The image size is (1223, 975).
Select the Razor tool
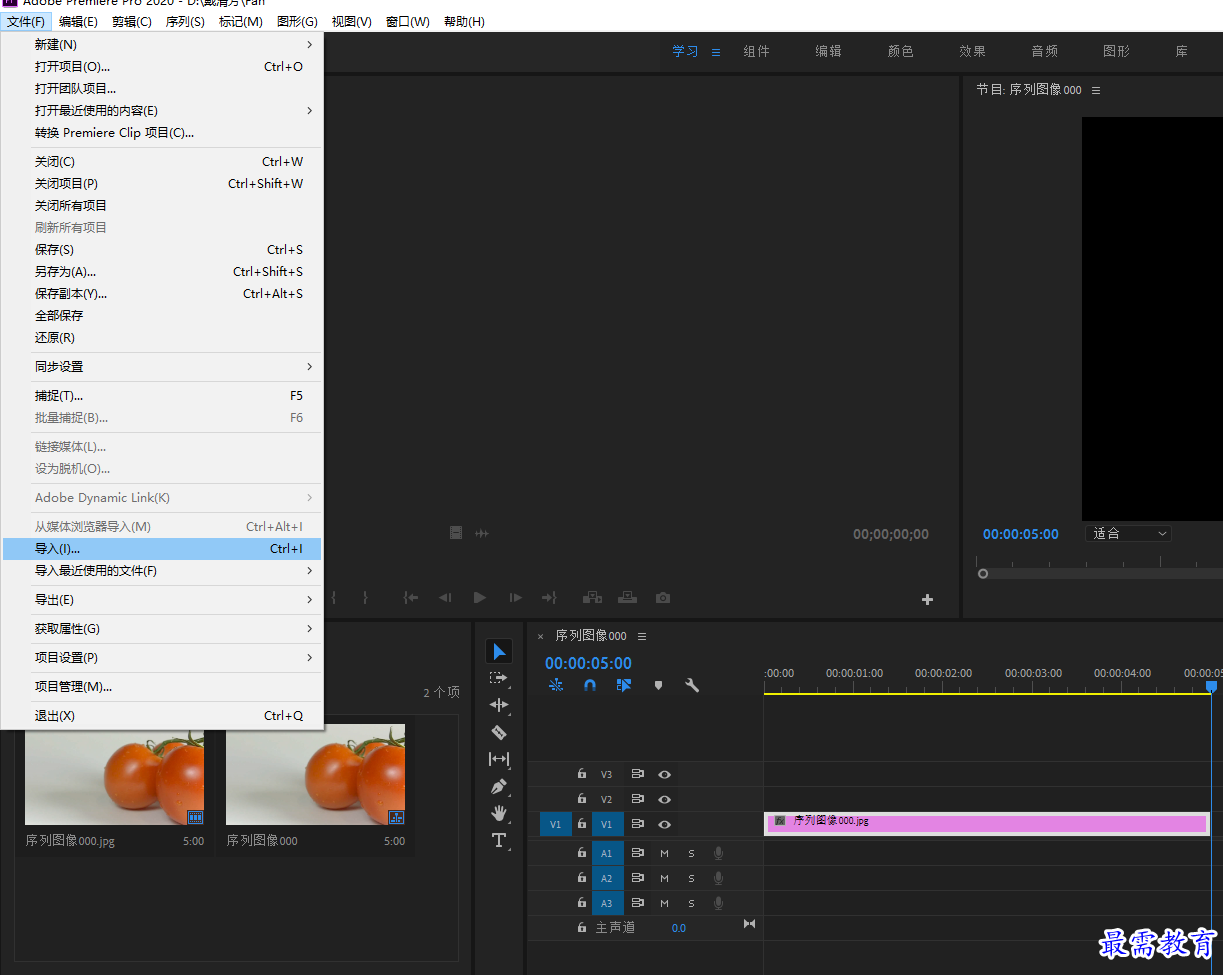499,732
